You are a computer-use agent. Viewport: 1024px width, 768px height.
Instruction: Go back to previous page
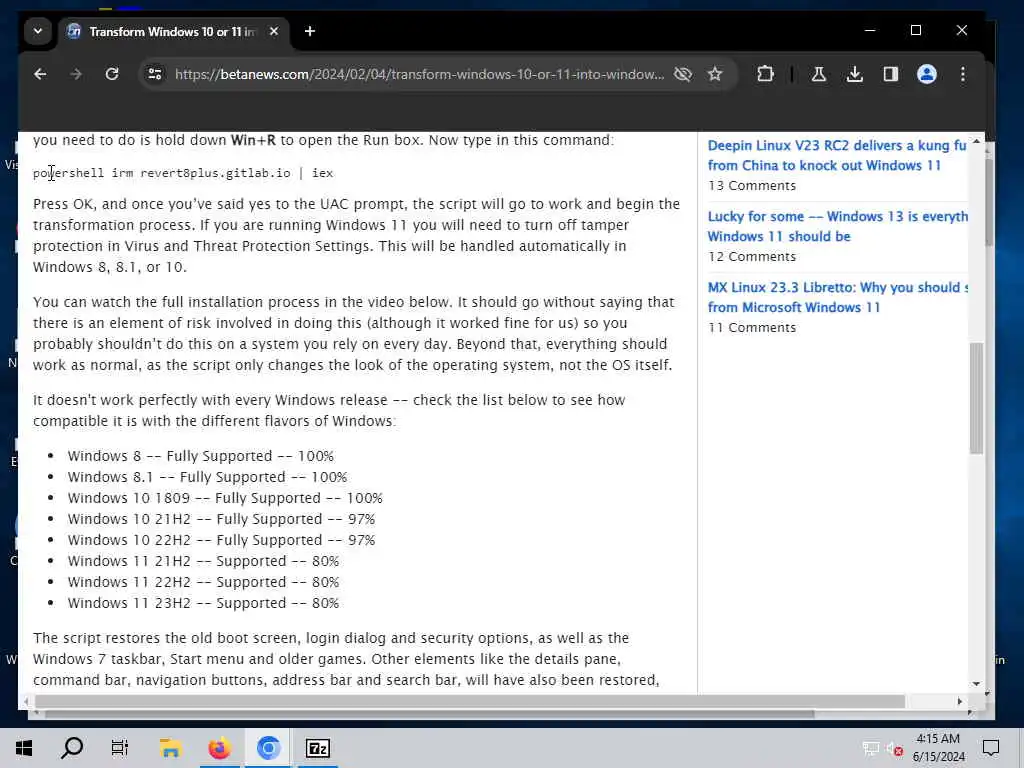coord(40,74)
